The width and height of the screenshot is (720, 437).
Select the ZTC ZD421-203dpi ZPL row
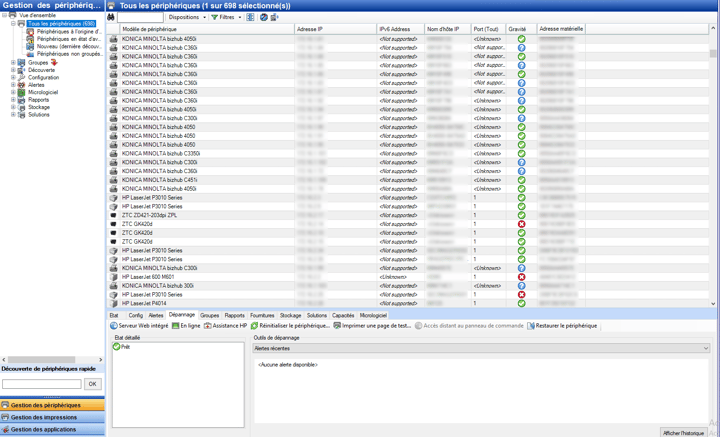(409, 215)
